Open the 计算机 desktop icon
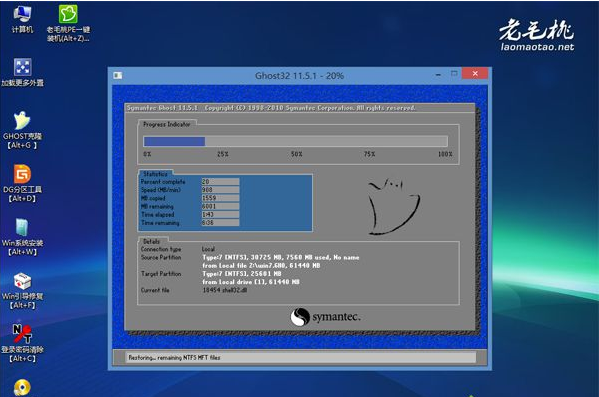This screenshot has width=599, height=397. [x=22, y=19]
